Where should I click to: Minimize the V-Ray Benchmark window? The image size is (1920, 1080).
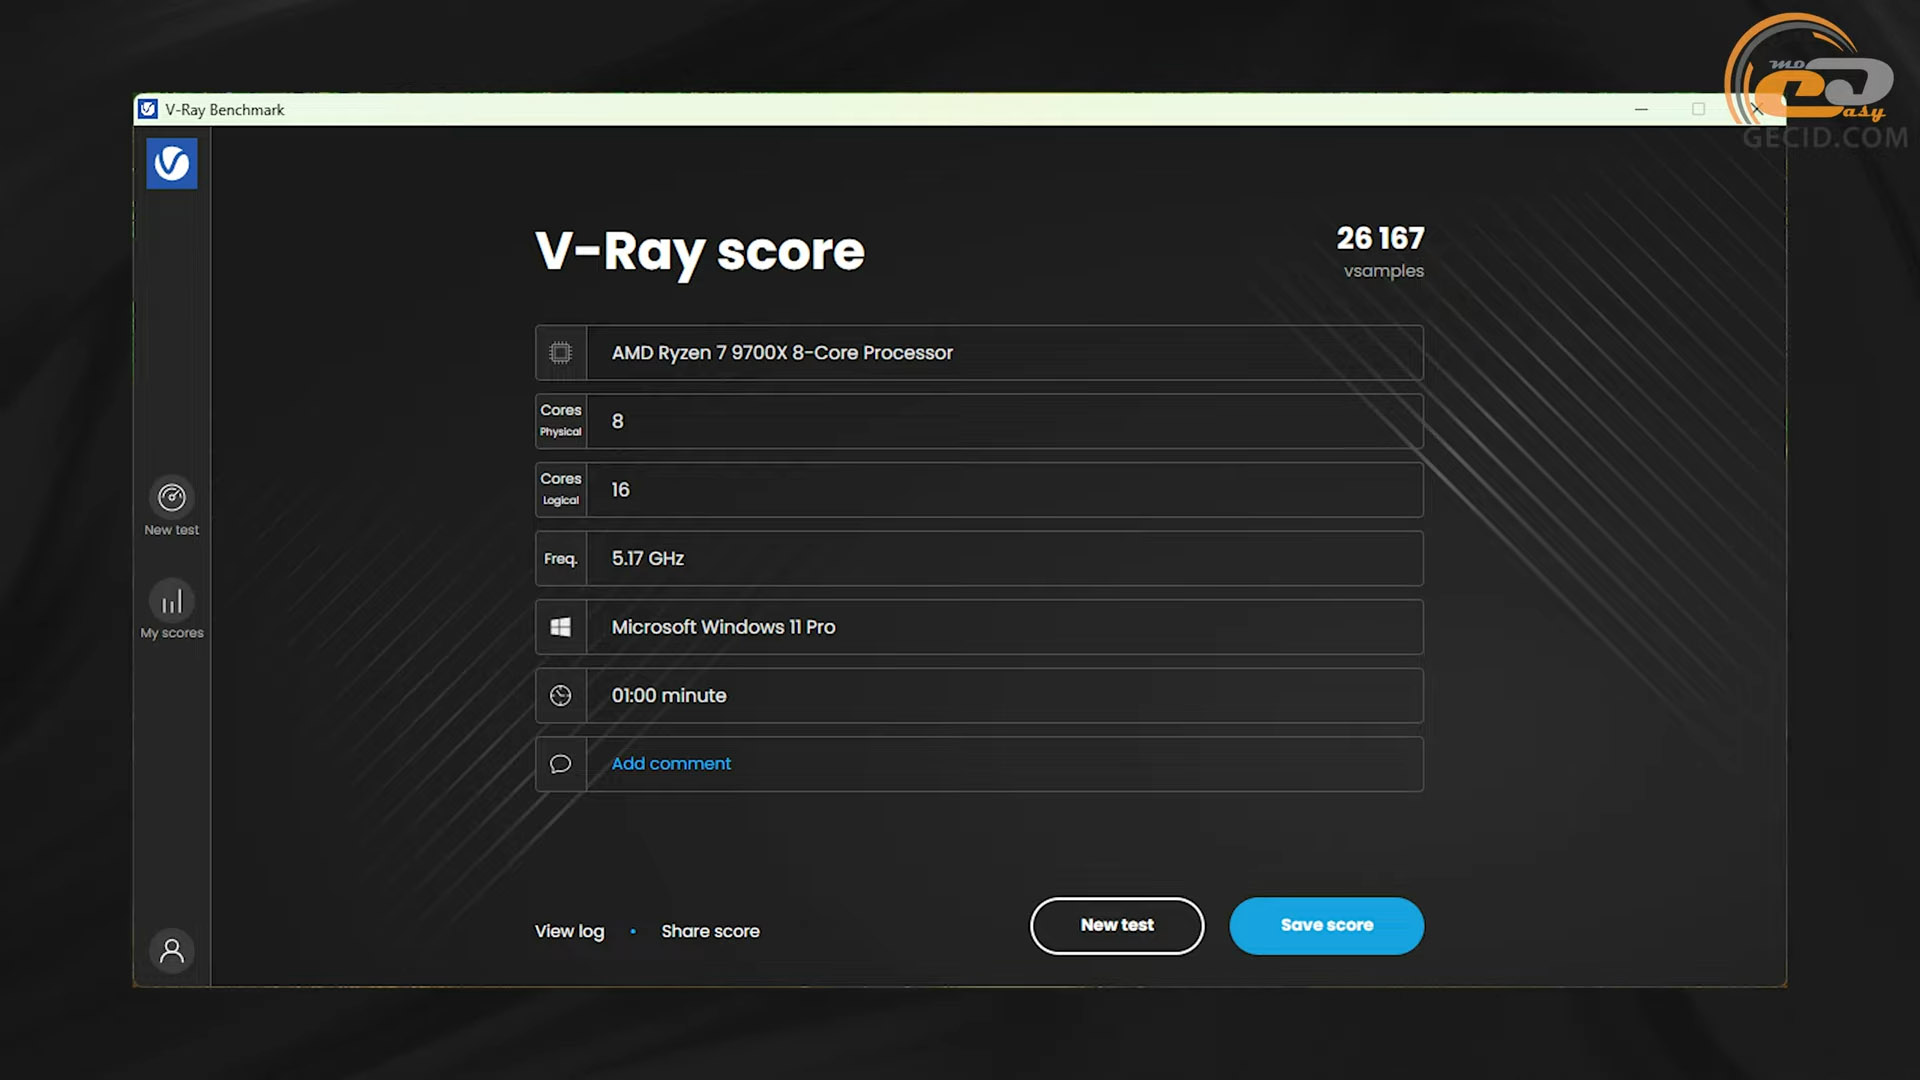coord(1641,109)
